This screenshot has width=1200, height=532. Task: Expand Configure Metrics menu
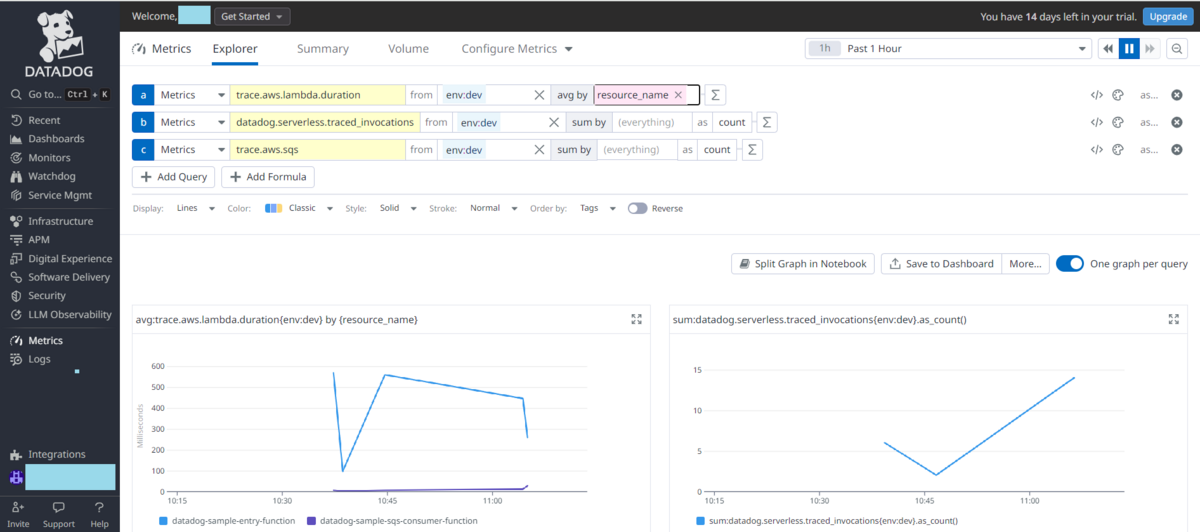tap(517, 48)
